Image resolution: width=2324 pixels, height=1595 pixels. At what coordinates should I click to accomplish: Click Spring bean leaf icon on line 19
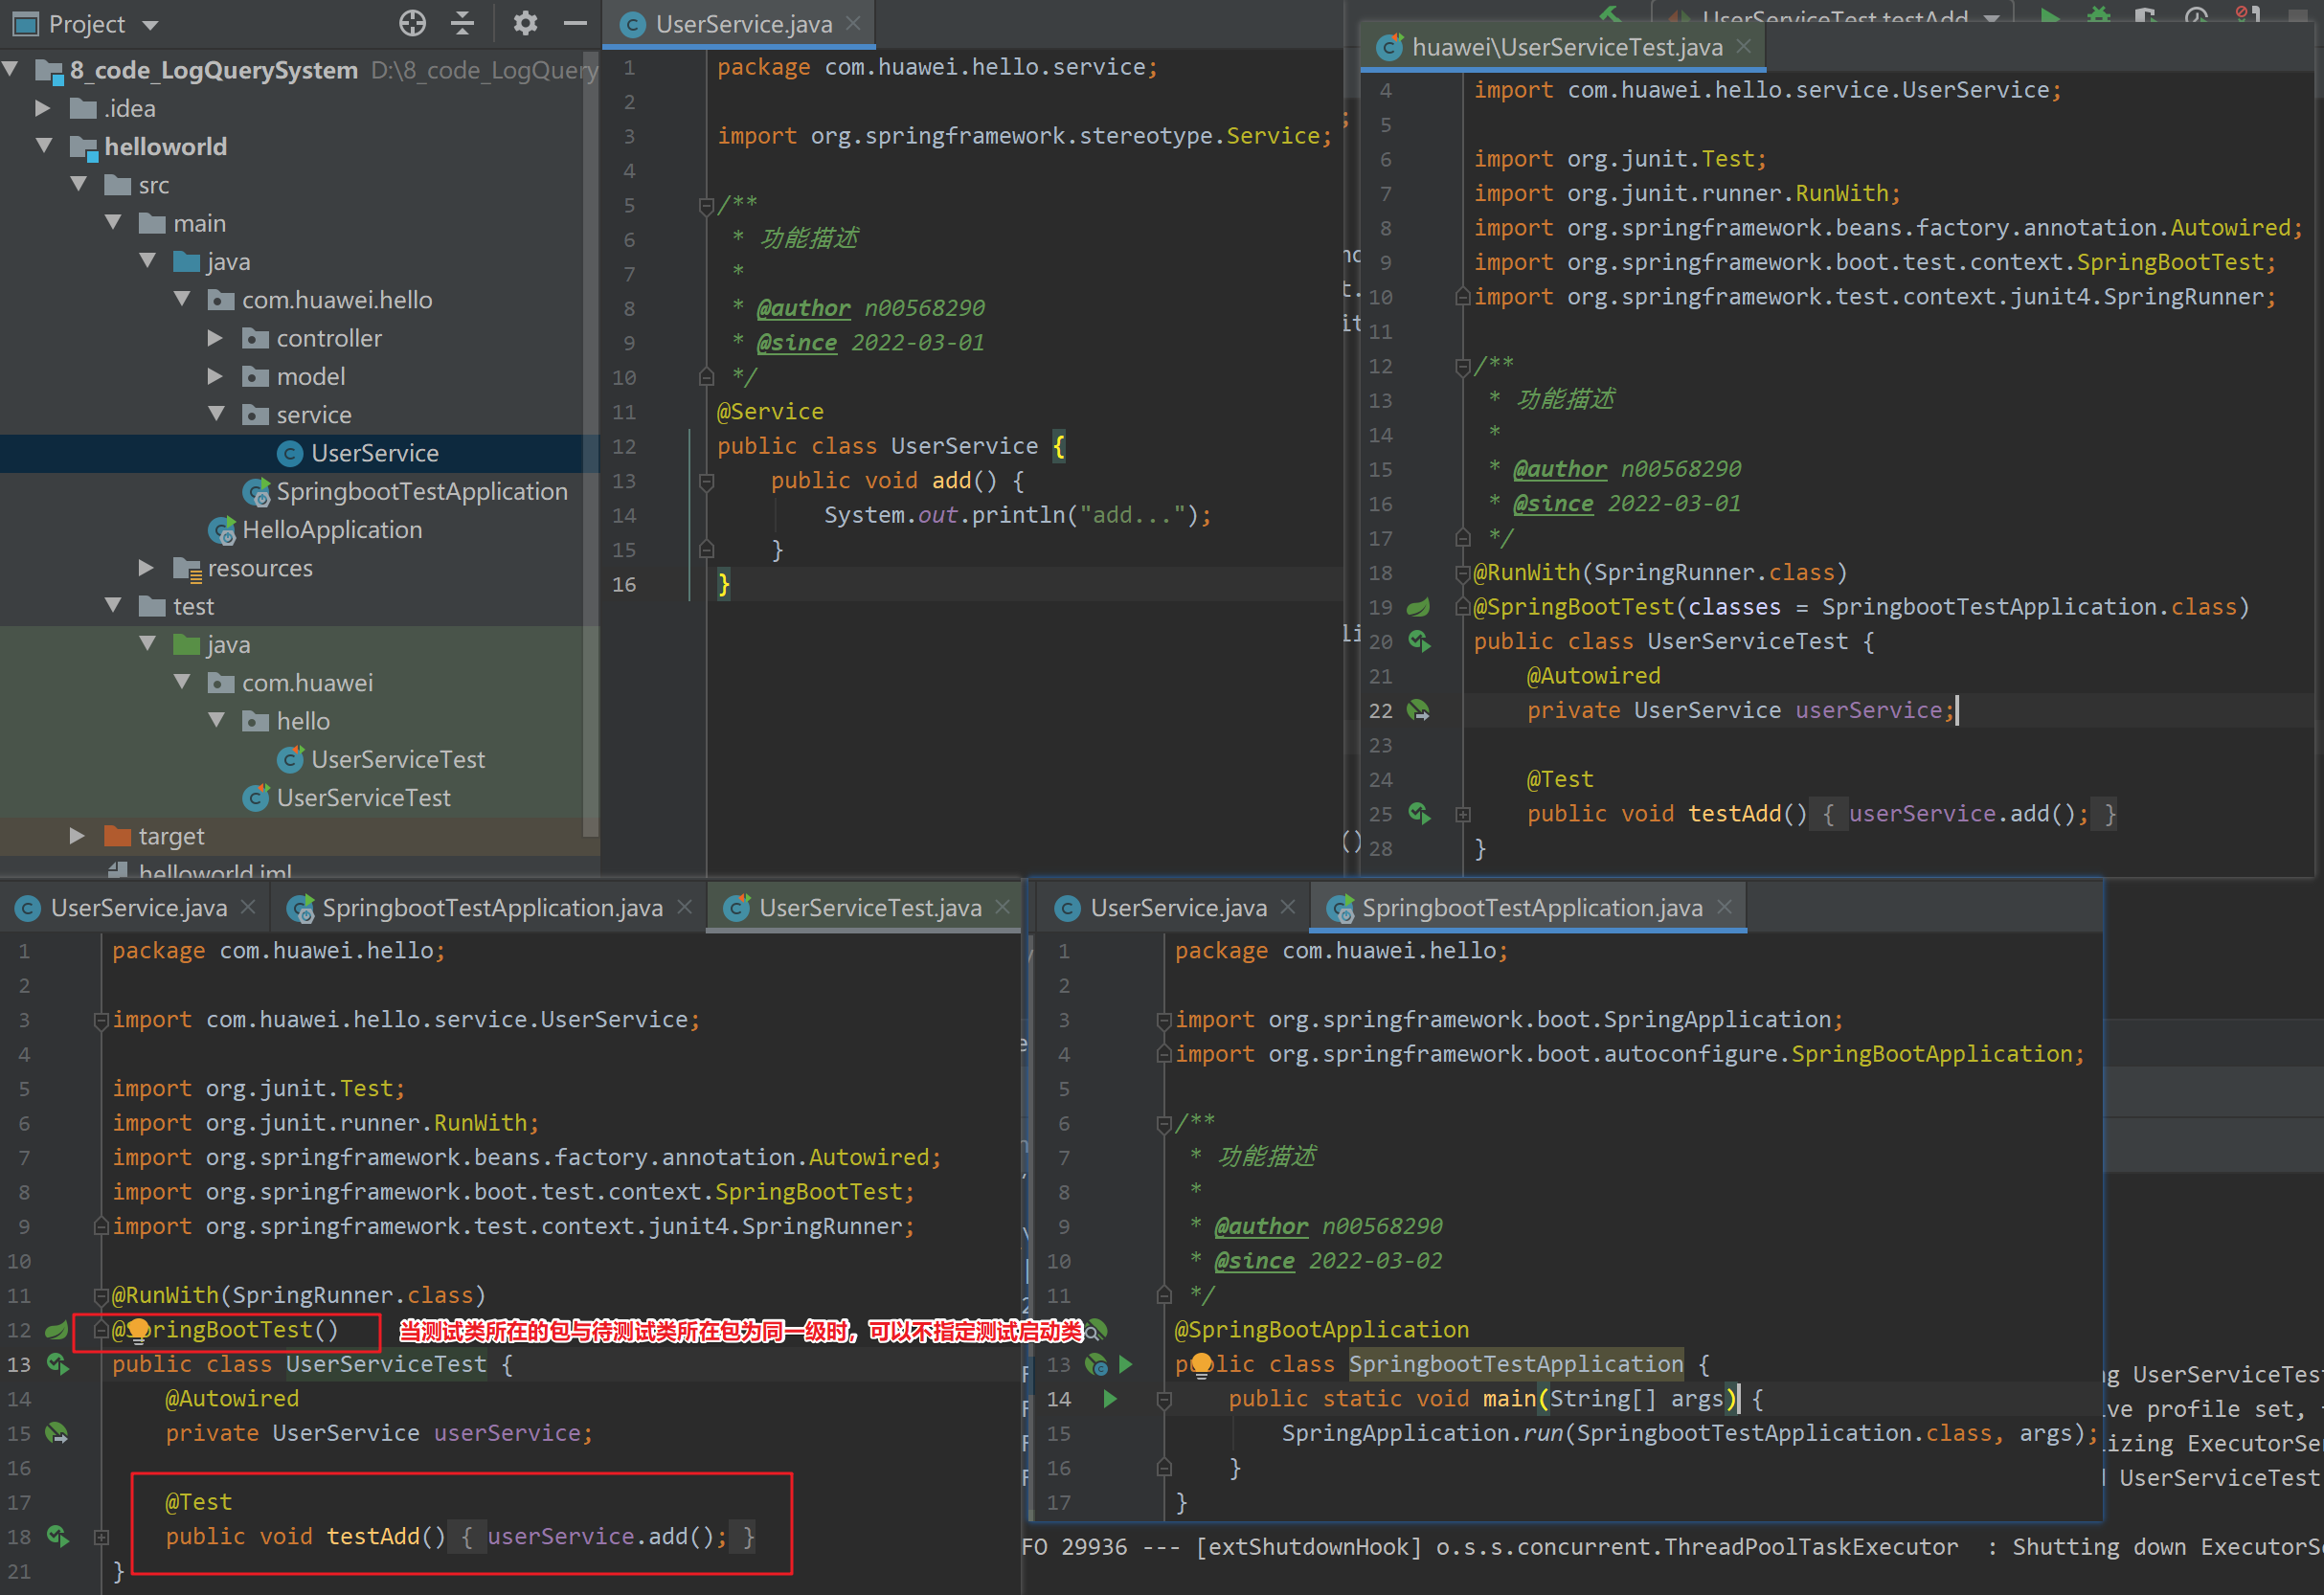point(1418,607)
